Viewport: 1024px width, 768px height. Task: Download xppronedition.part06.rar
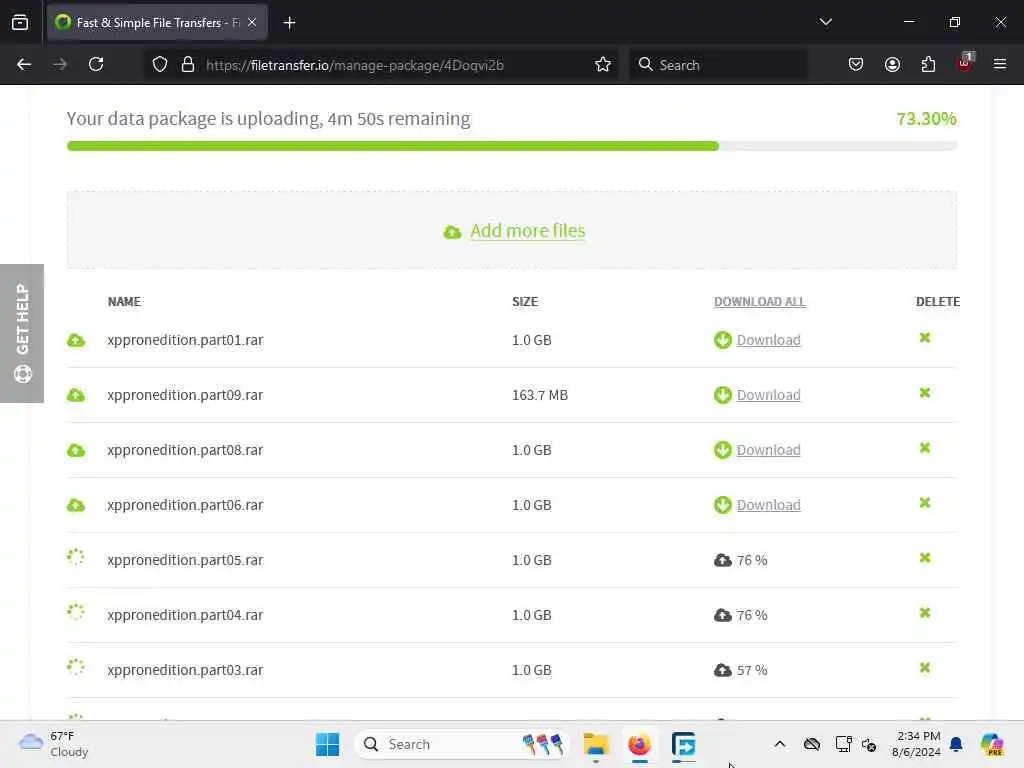coord(768,505)
